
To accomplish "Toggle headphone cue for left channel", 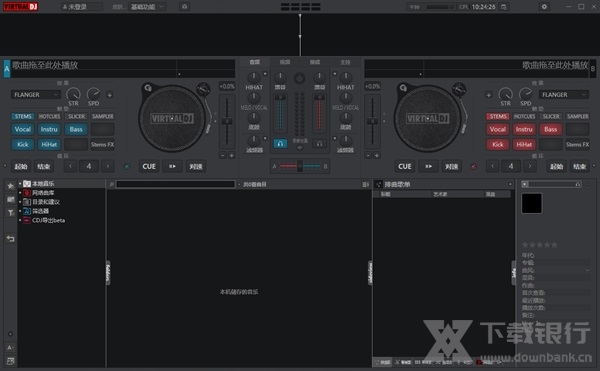I will (x=280, y=144).
